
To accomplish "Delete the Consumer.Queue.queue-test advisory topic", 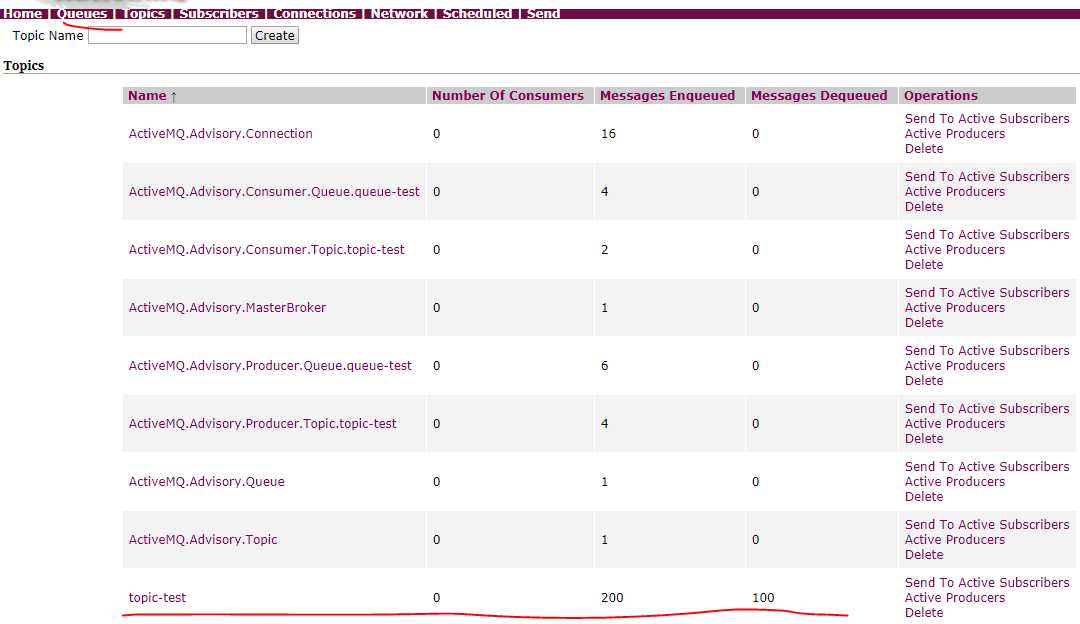I will click(924, 207).
